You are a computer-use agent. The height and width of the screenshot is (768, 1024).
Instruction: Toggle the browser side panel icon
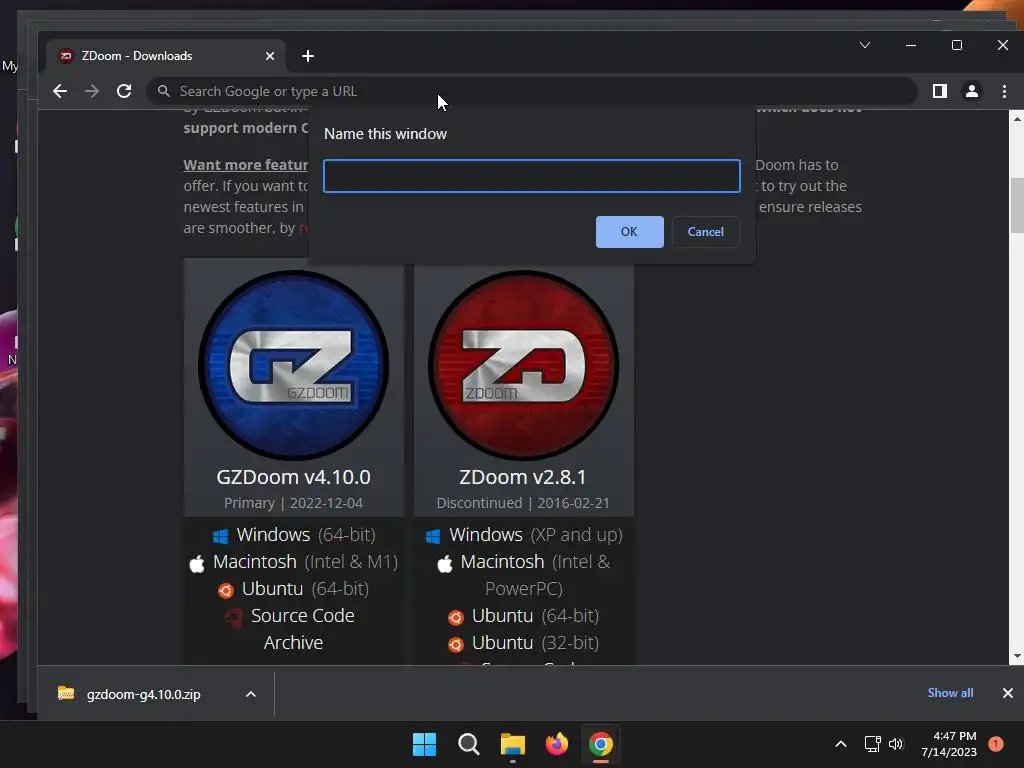point(940,91)
